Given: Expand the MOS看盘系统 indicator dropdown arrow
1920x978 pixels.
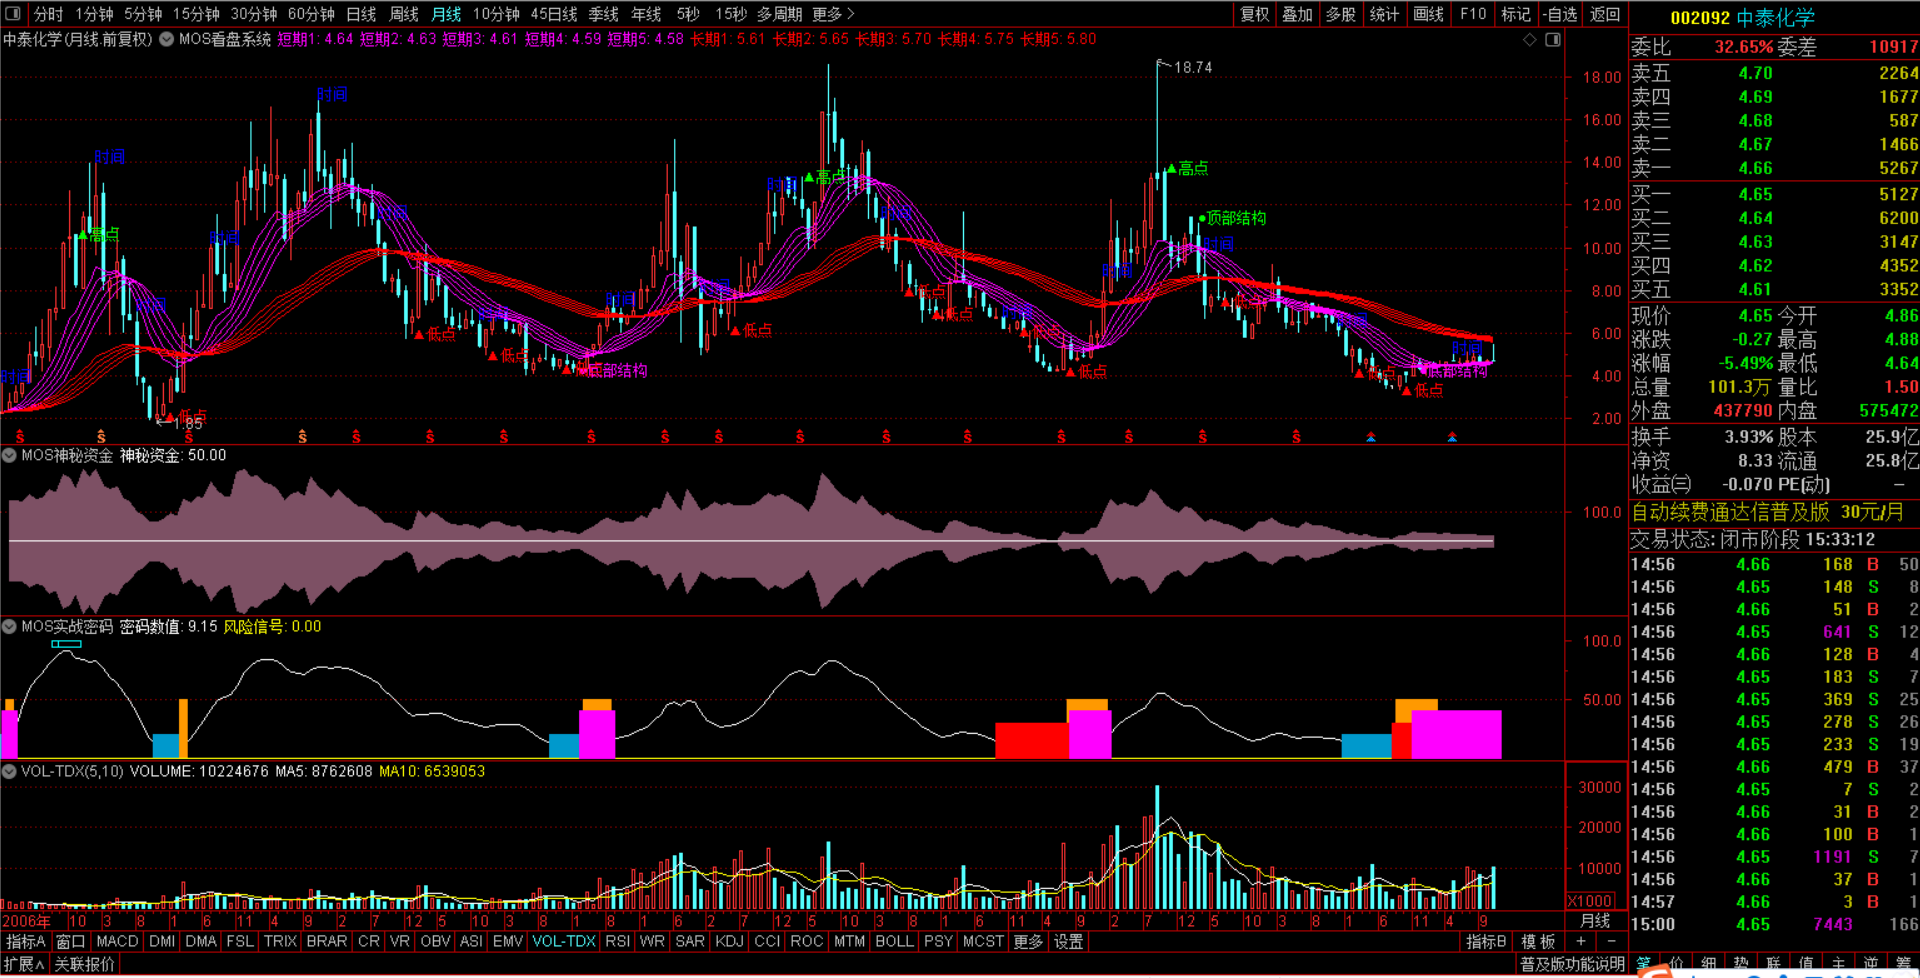Looking at the screenshot, I should point(167,40).
